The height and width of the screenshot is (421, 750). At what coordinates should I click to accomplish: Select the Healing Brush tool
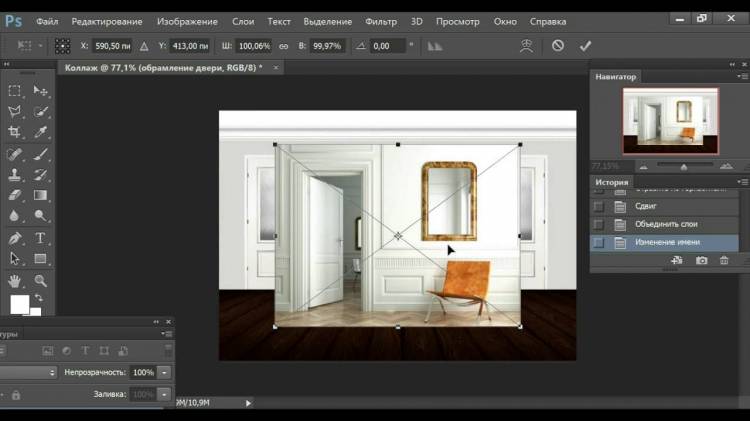click(x=14, y=154)
